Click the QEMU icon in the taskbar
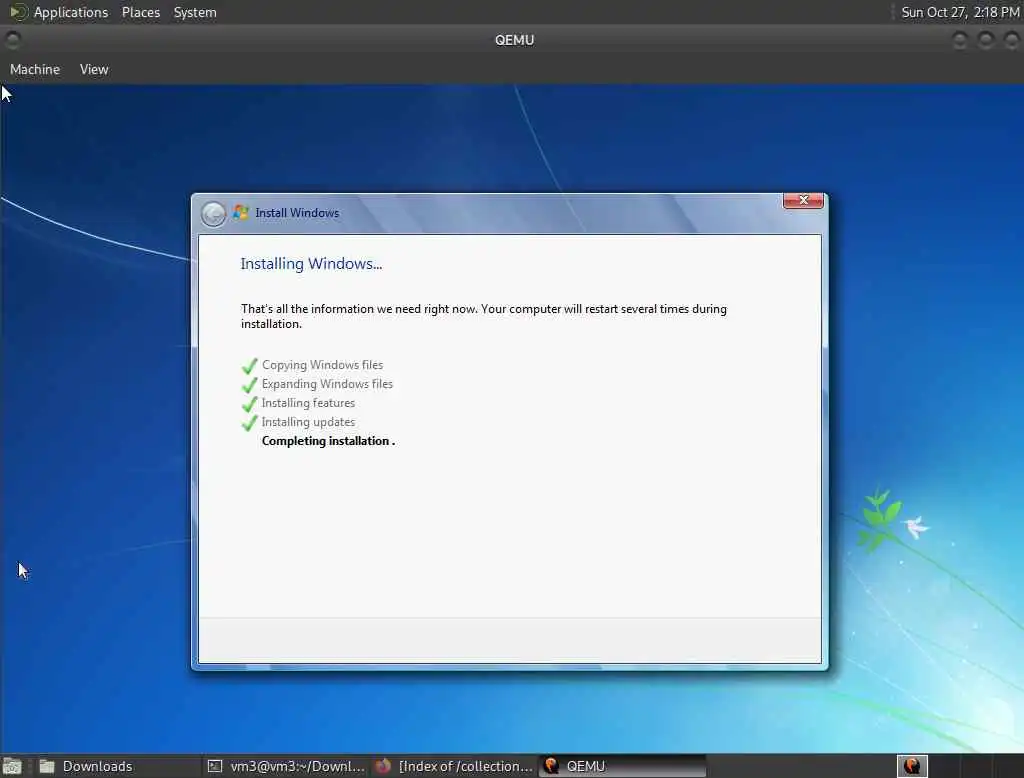Screen dimensions: 1024x778 [552, 766]
